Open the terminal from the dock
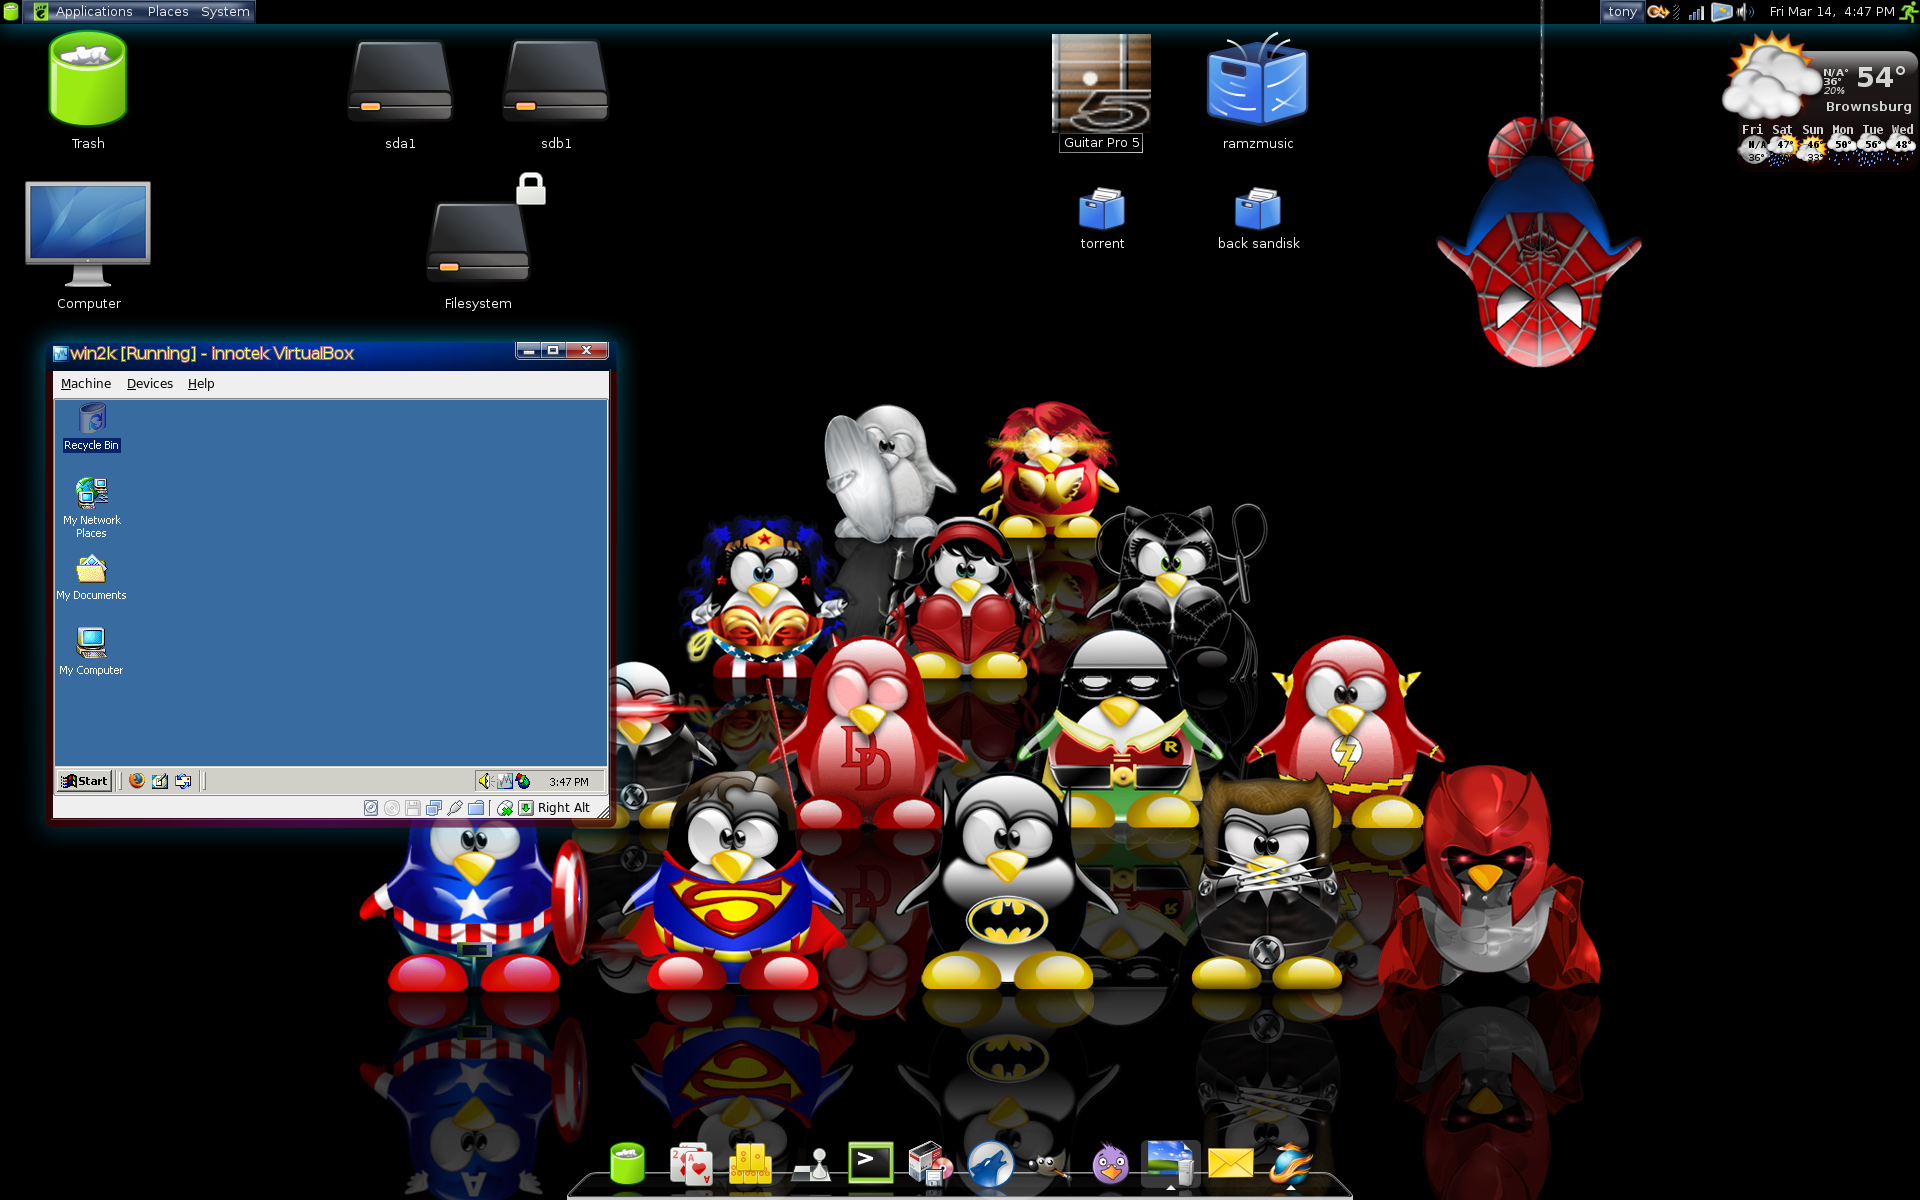The height and width of the screenshot is (1200, 1920). click(870, 1162)
